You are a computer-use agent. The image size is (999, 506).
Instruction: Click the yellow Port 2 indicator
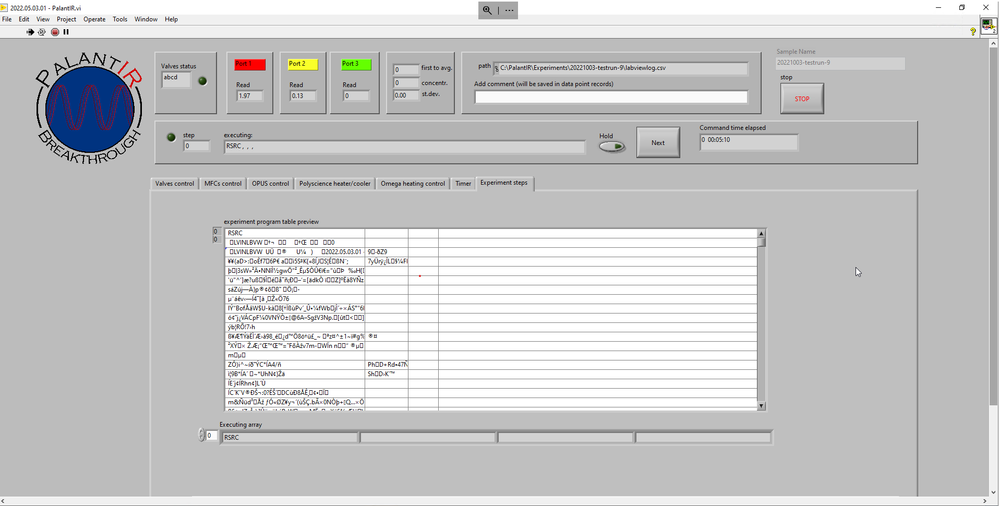[x=303, y=64]
